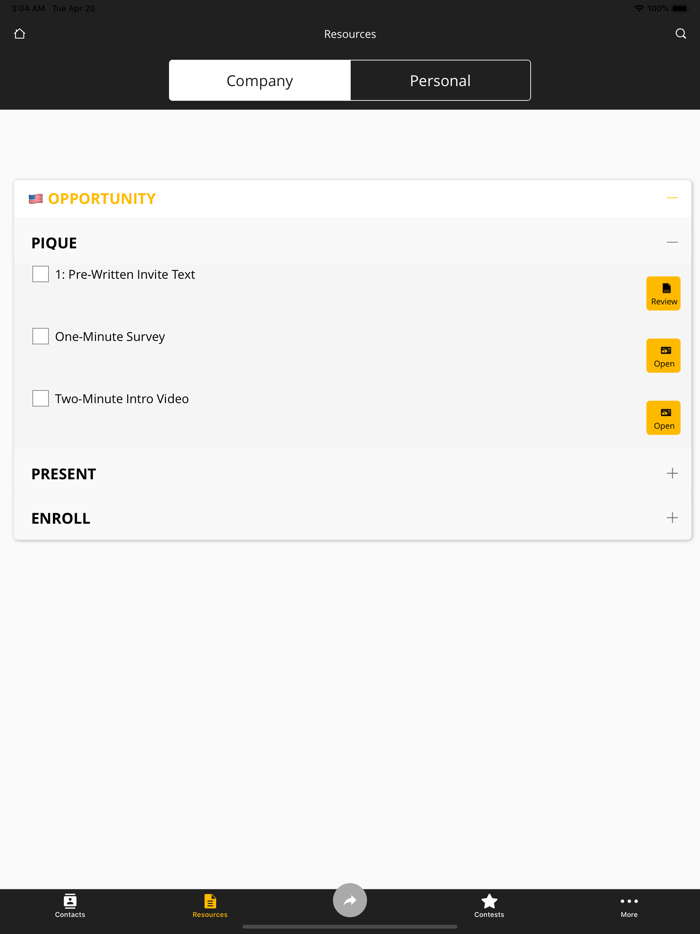
Task: Collapse the PIQUE section
Action: [672, 242]
